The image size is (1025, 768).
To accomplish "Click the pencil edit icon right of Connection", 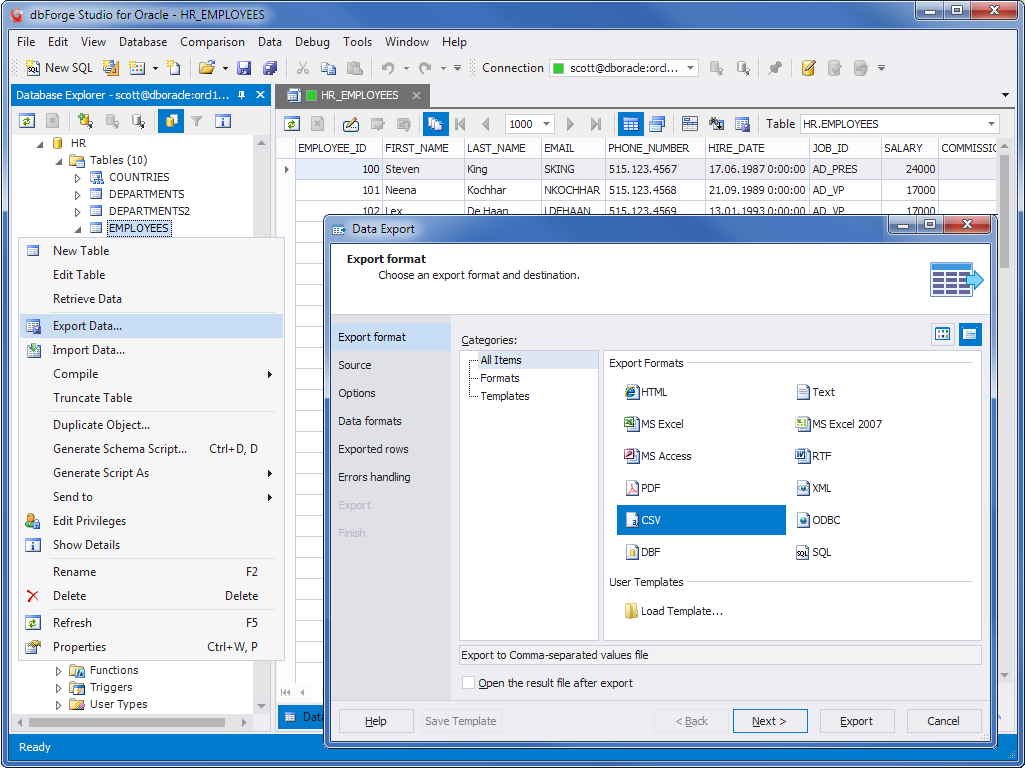I will 809,68.
